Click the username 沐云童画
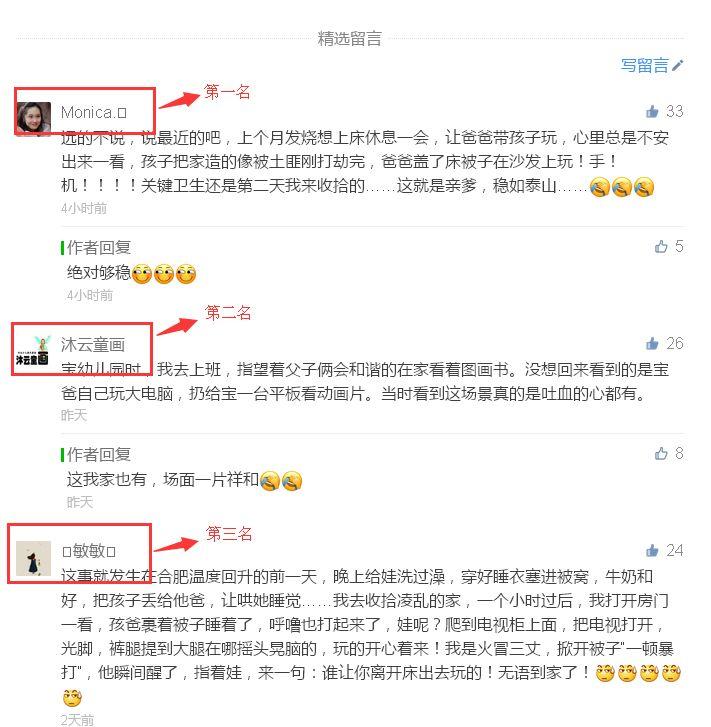 click(93, 344)
